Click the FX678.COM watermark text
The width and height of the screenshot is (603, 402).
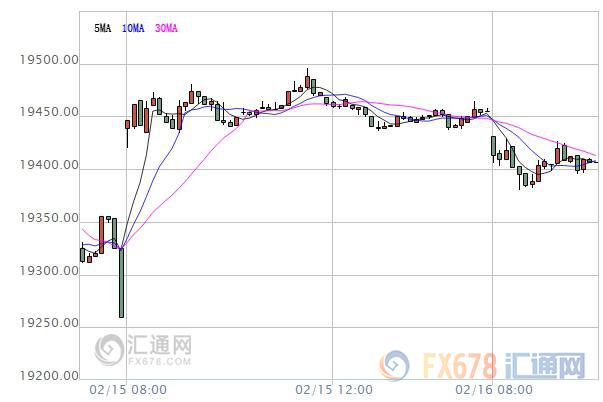point(160,361)
